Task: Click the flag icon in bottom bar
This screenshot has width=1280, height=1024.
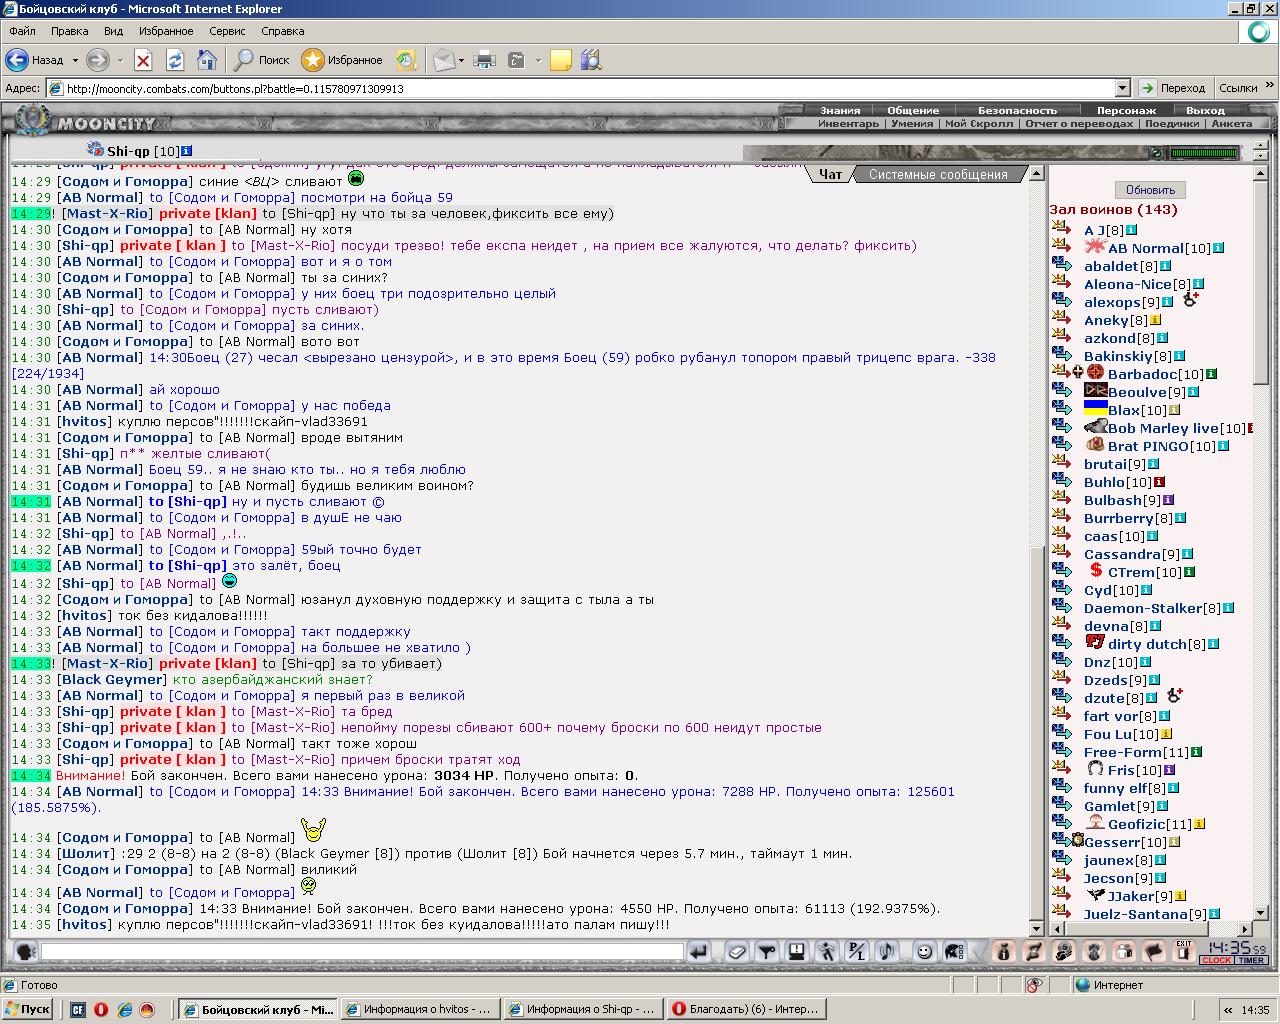Action: 1154,952
